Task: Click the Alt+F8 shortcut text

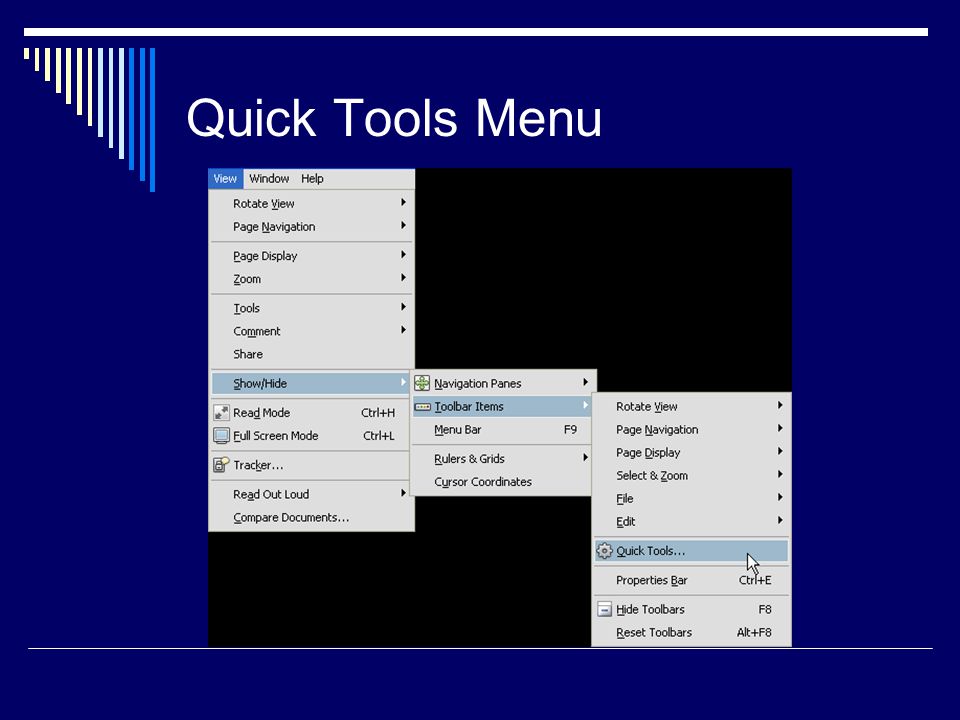Action: [x=754, y=632]
